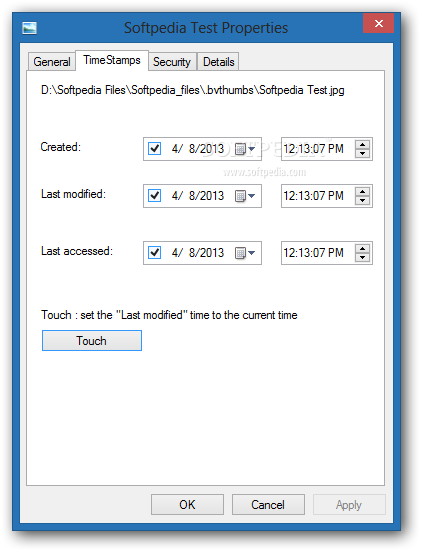Open the Security tab
Image resolution: width=421 pixels, height=551 pixels.
(x=172, y=62)
